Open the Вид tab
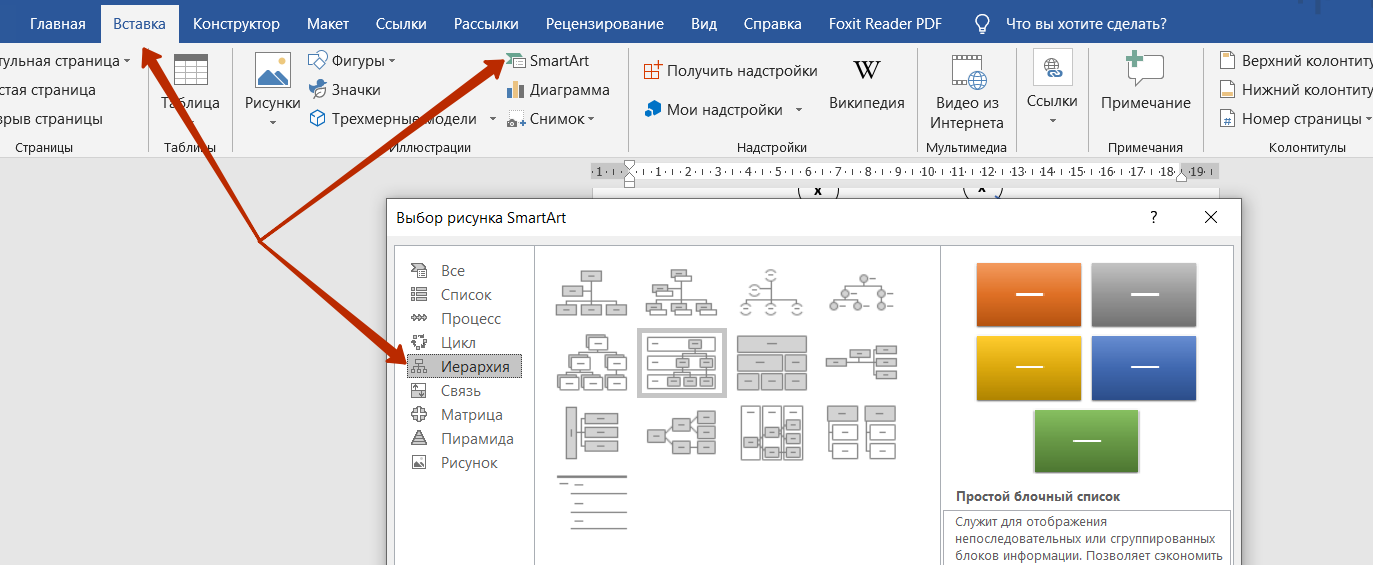The image size is (1373, 565). [x=704, y=24]
